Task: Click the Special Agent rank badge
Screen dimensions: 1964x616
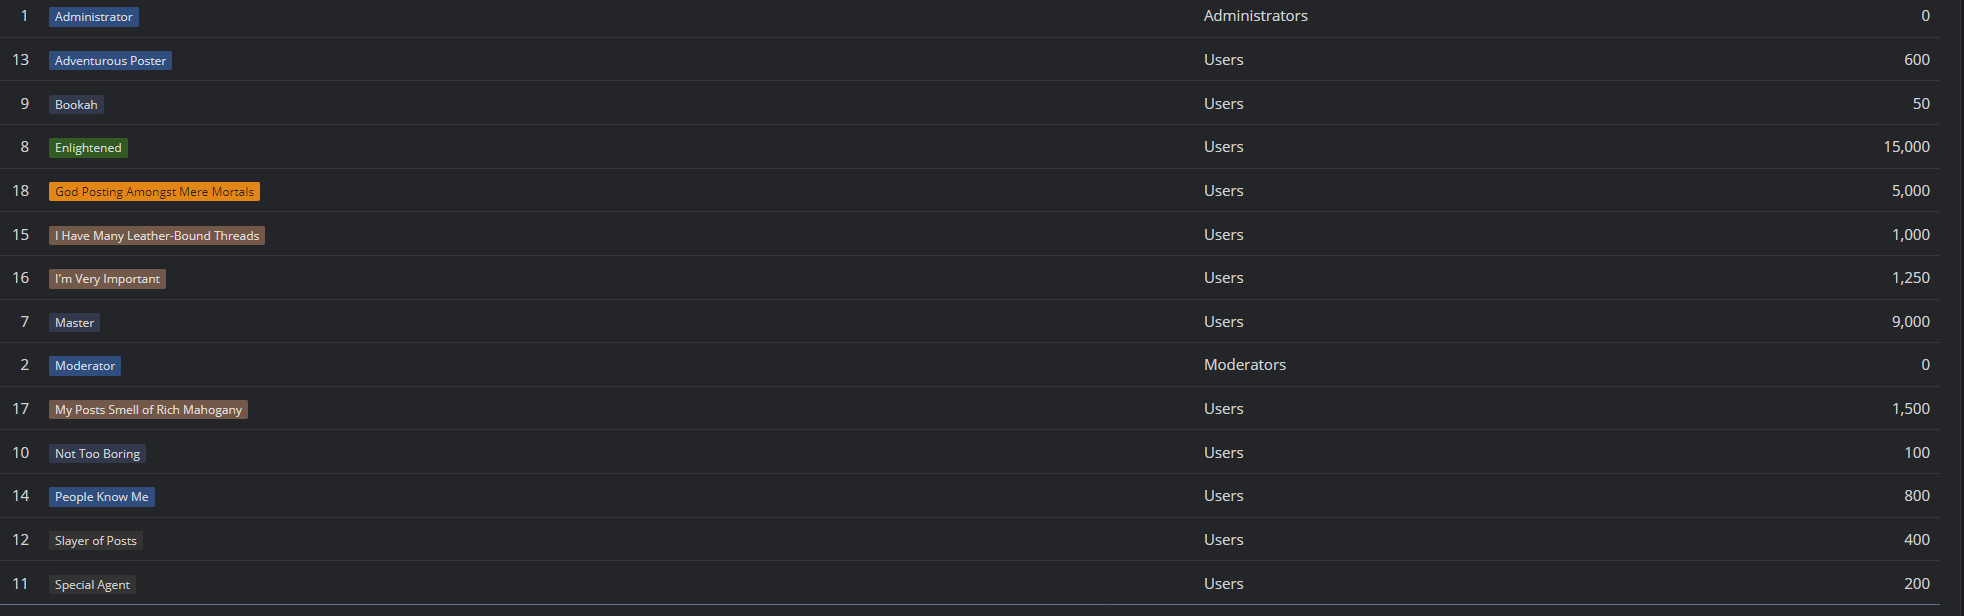Action: [x=92, y=585]
